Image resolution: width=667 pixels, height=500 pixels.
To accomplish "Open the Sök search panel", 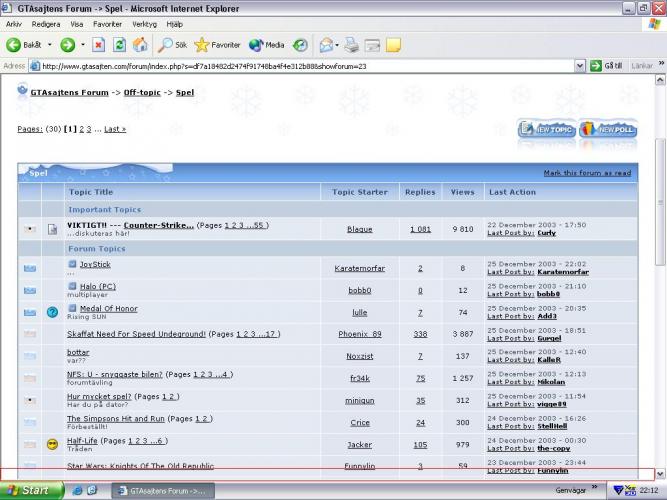I will tap(172, 45).
